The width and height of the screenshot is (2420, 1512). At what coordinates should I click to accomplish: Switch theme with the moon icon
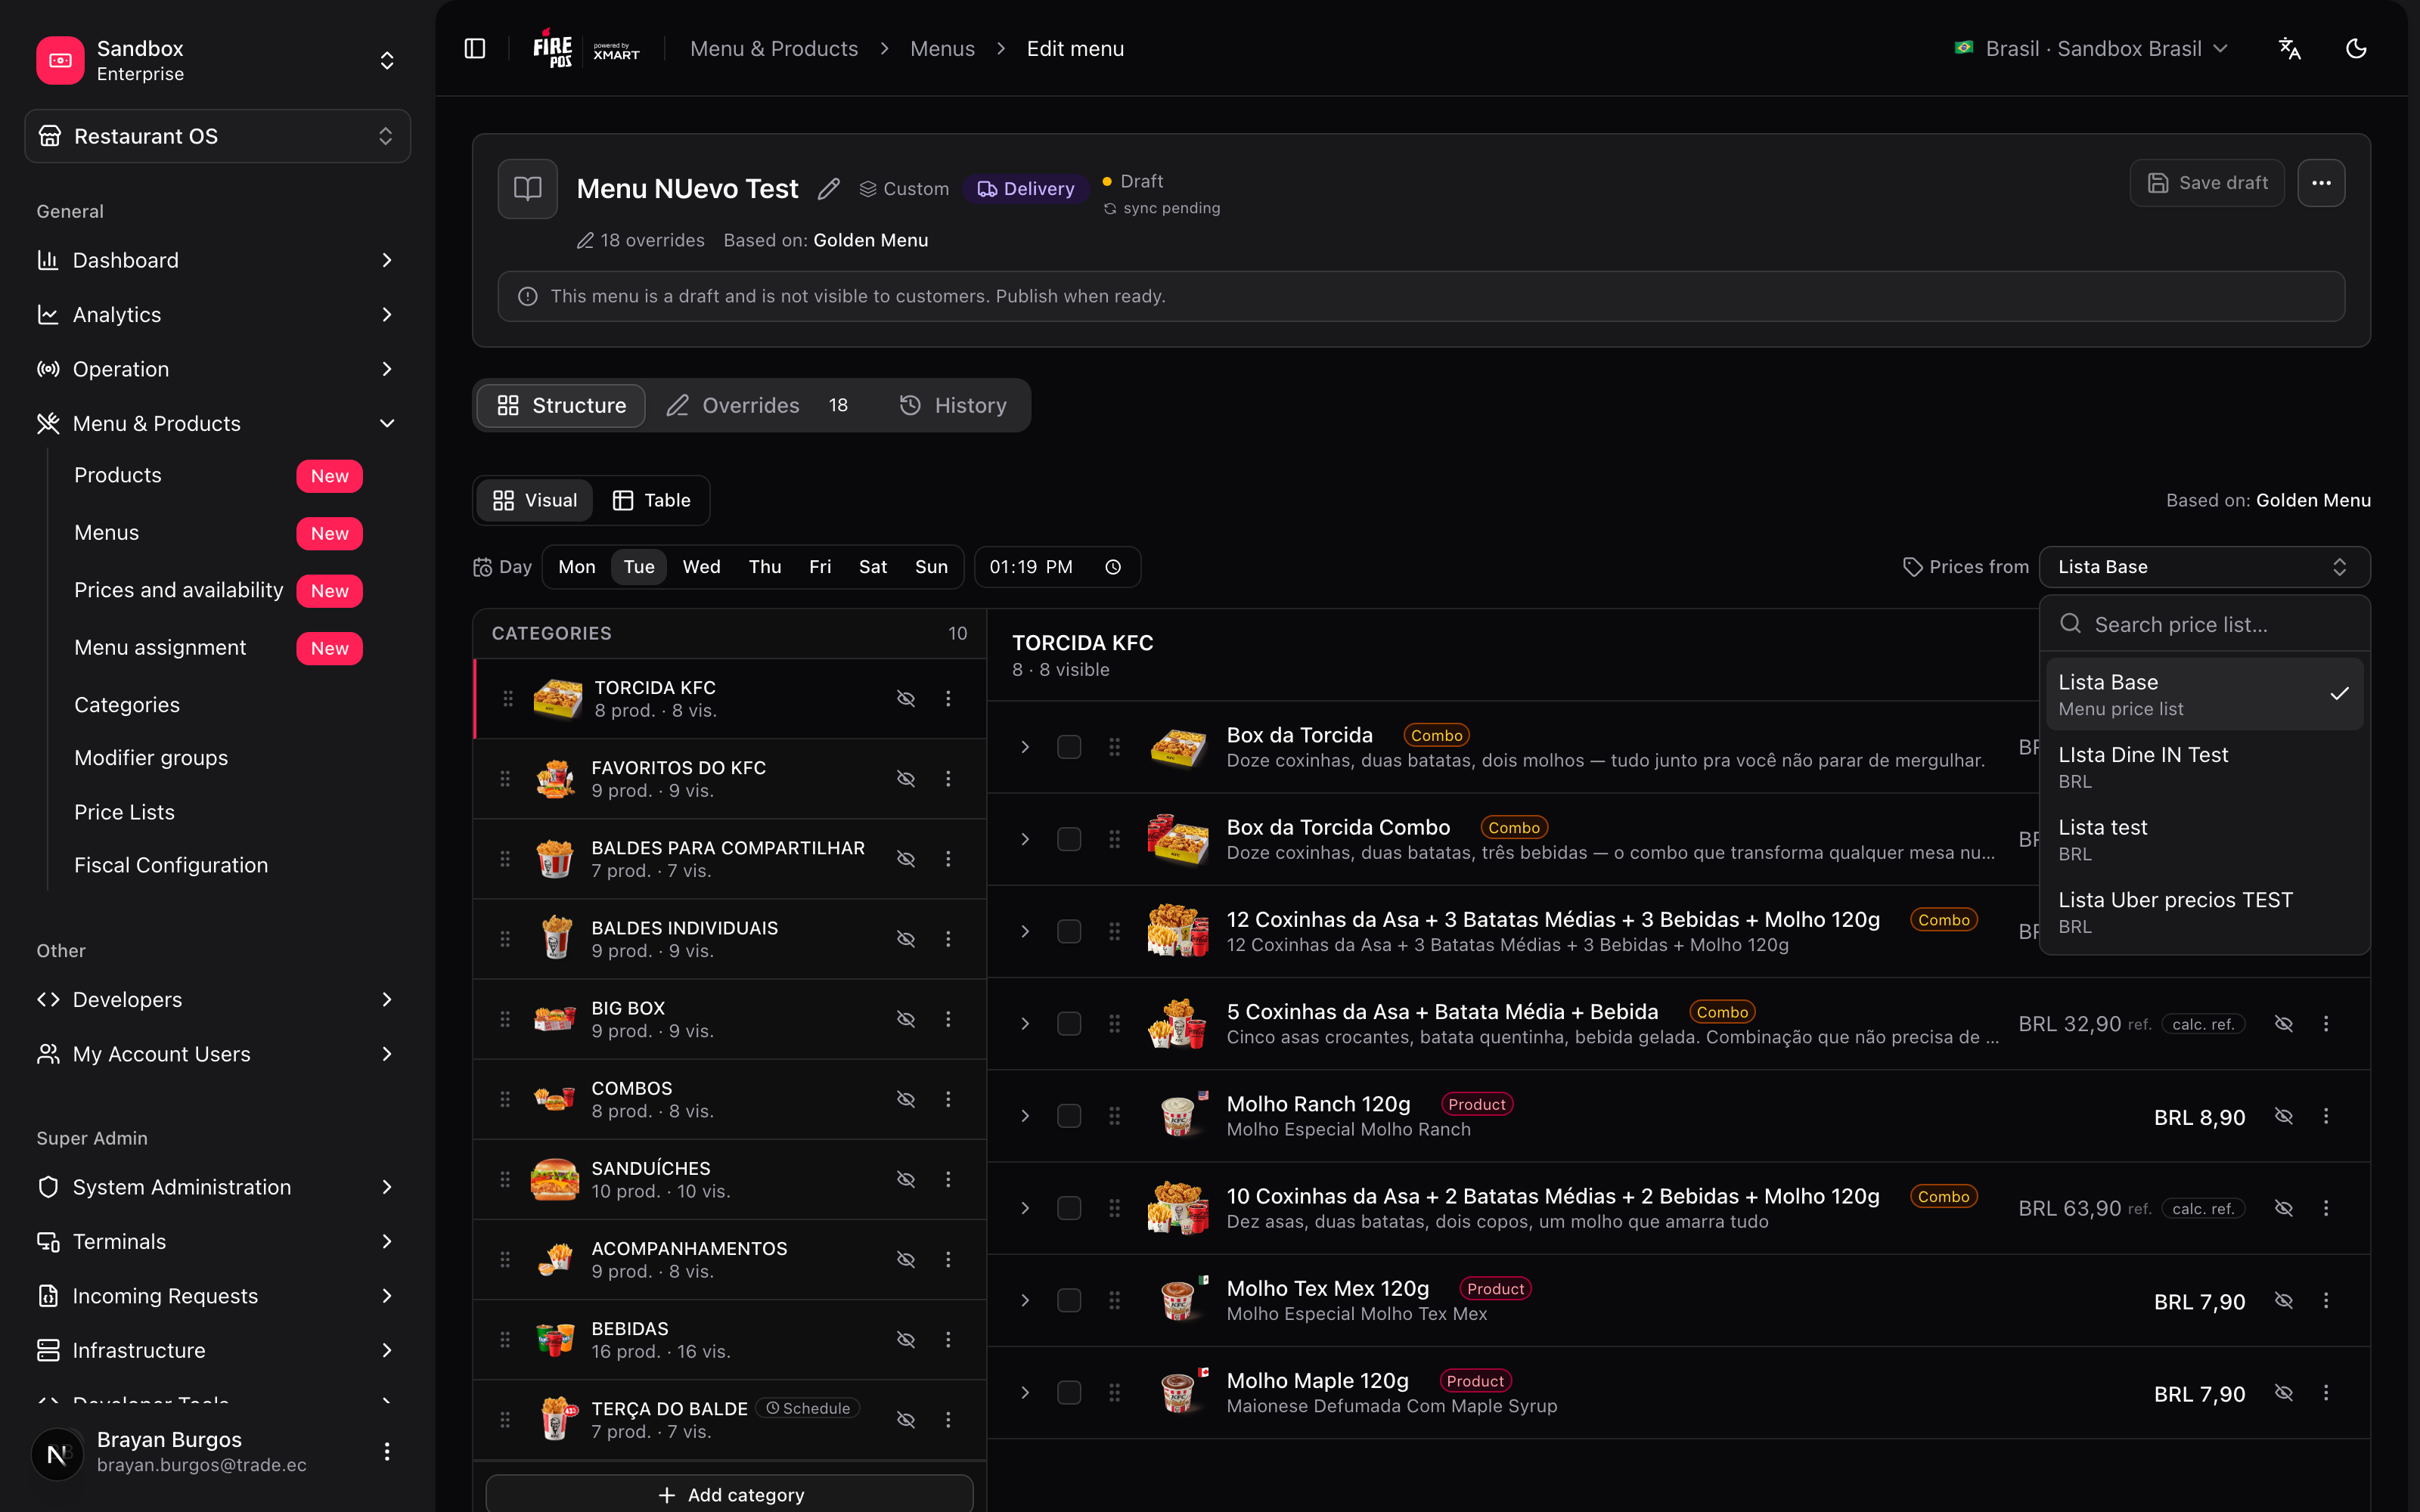[x=2356, y=49]
